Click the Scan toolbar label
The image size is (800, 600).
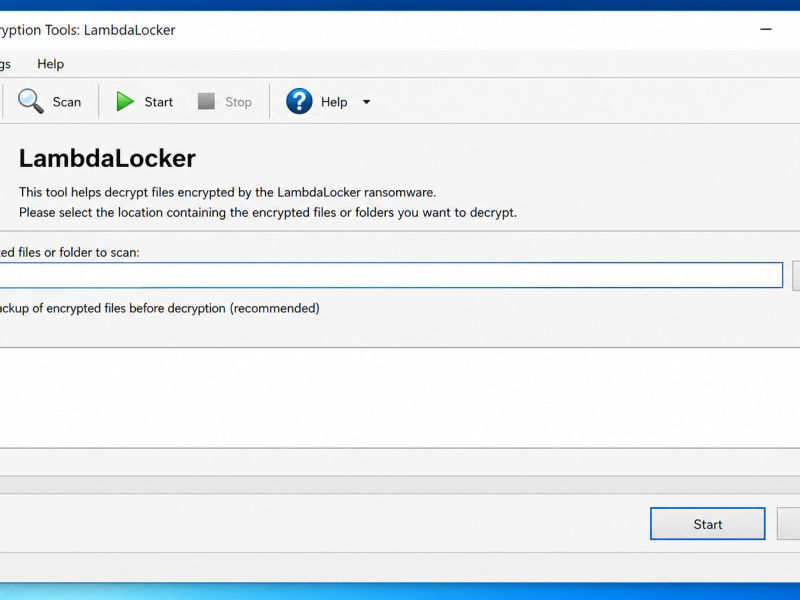pos(67,102)
